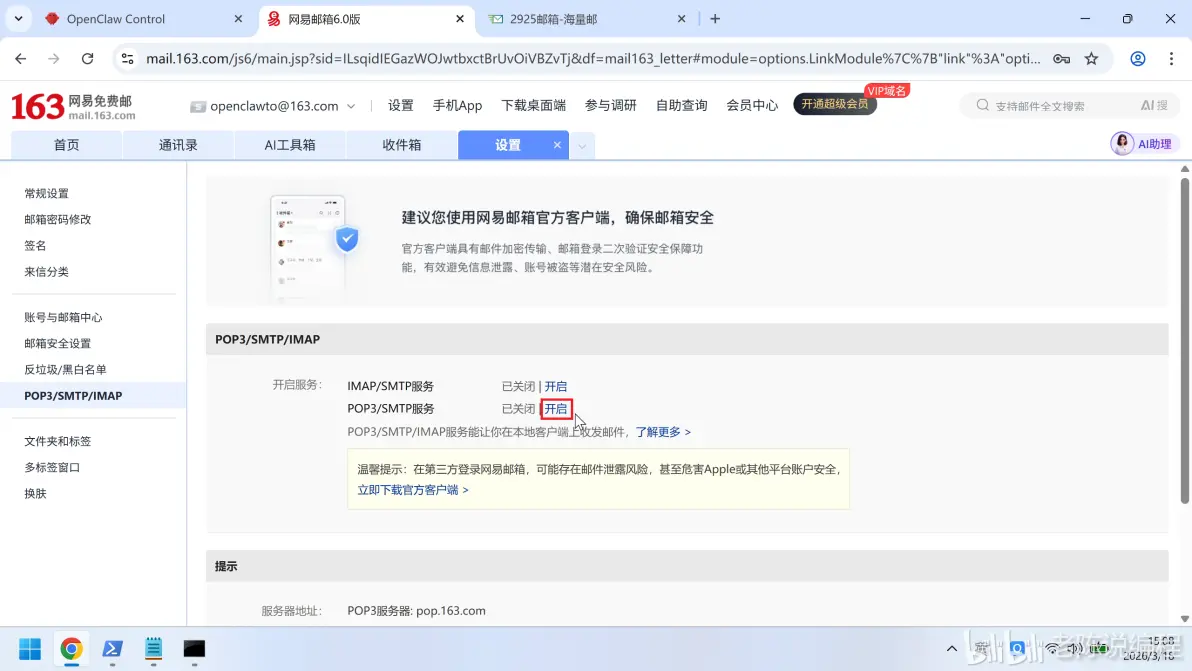1192x671 pixels.
Task: Enable IMAP/SMTP服务 via 开启
Action: pos(556,386)
